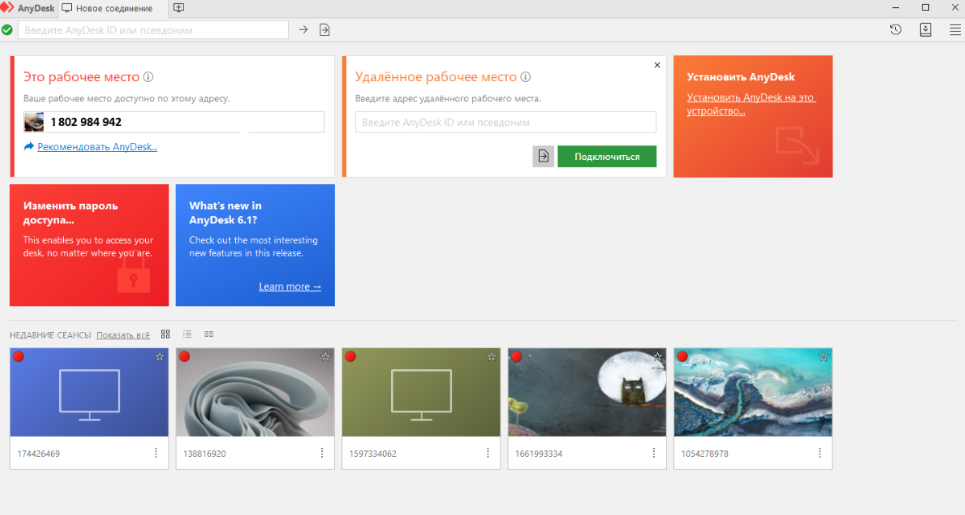Open session thumbnail 174426469
This screenshot has width=965, height=515.
pos(89,393)
